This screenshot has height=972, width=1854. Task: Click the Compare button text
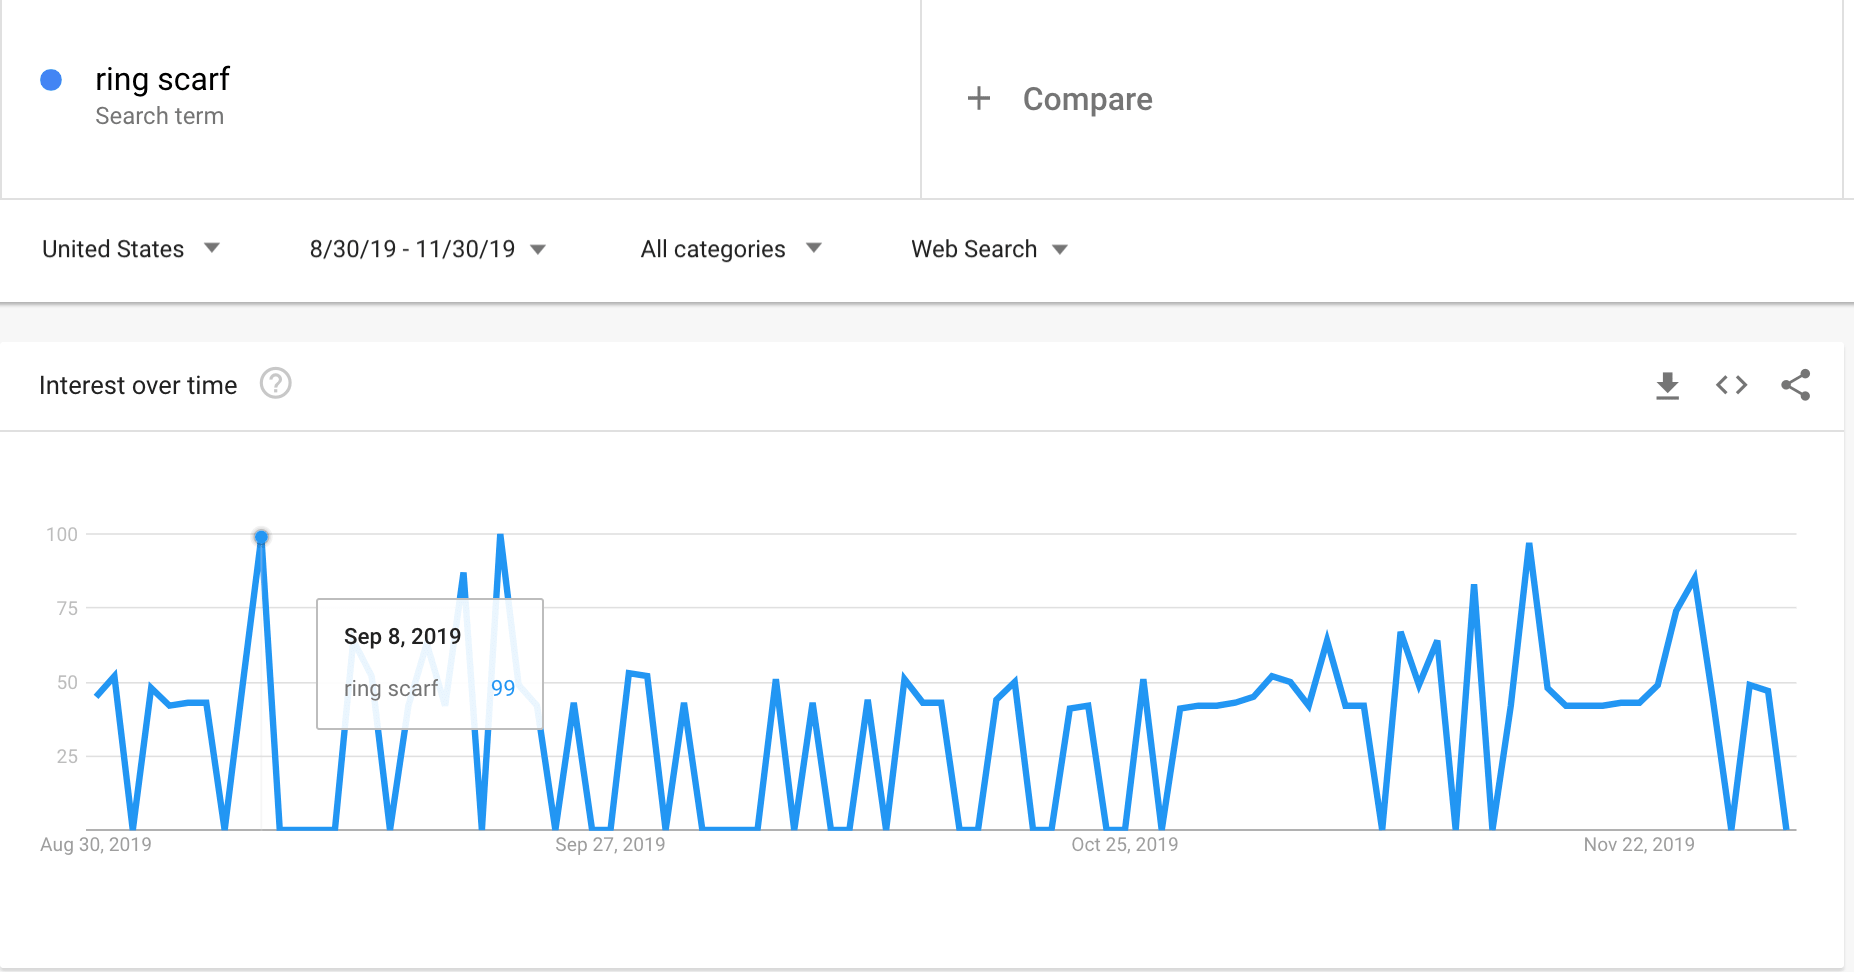tap(1087, 99)
